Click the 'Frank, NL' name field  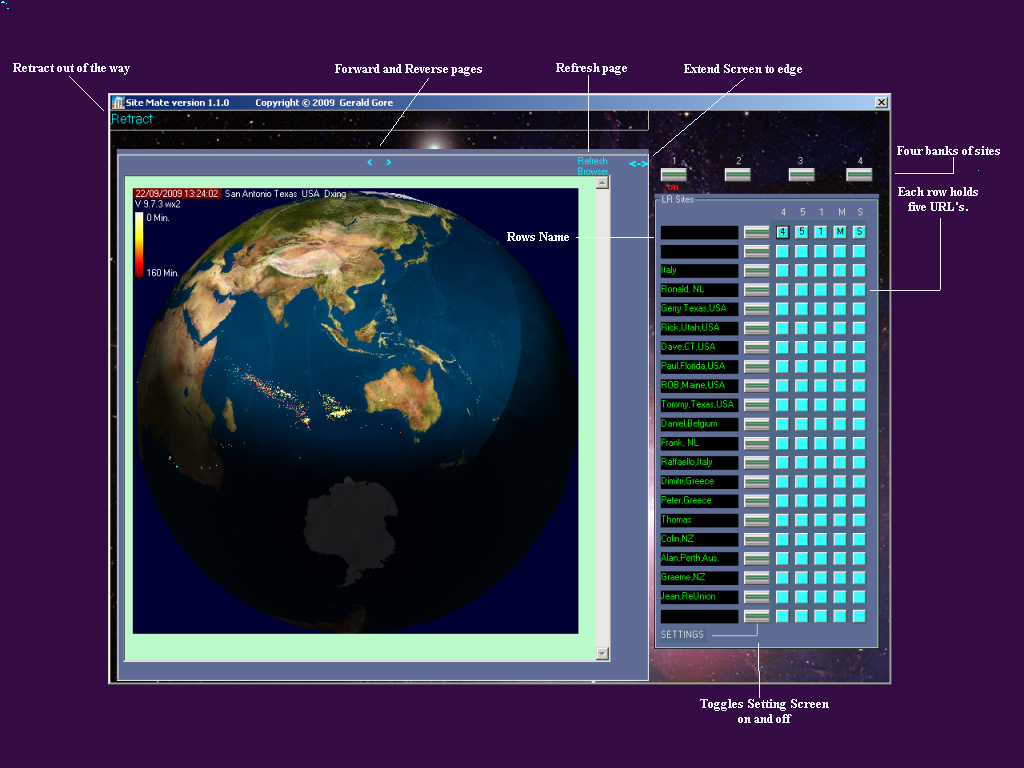(699, 443)
